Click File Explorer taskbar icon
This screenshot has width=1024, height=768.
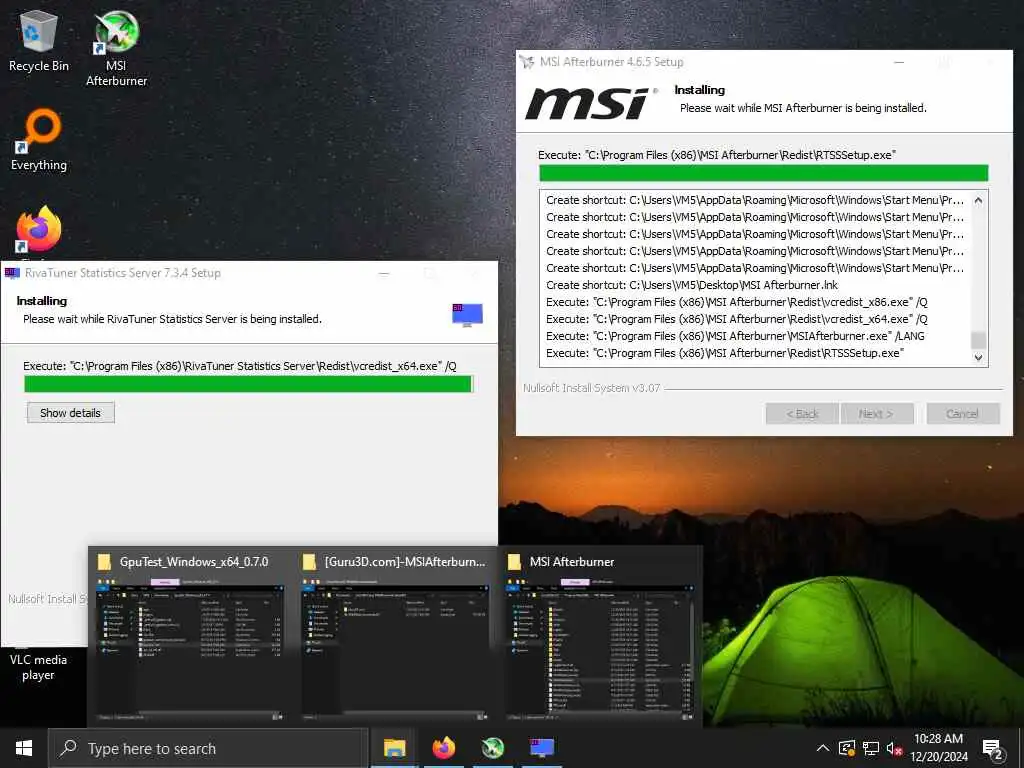[x=394, y=748]
